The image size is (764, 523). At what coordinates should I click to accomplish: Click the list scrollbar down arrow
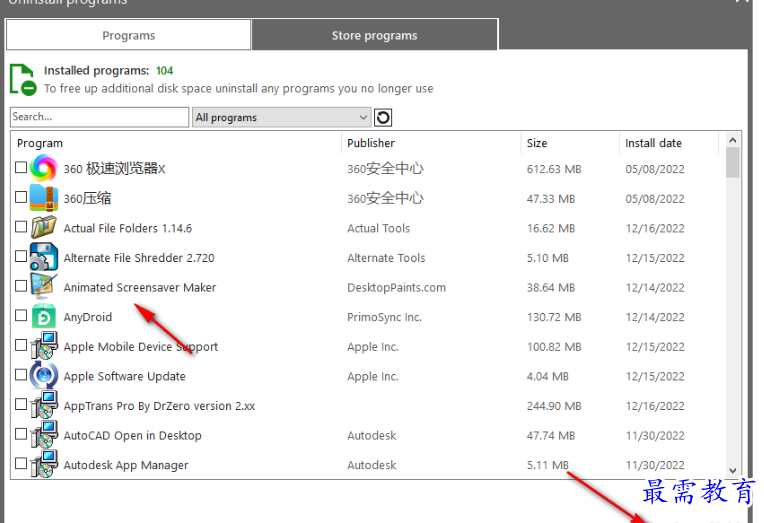coord(732,470)
